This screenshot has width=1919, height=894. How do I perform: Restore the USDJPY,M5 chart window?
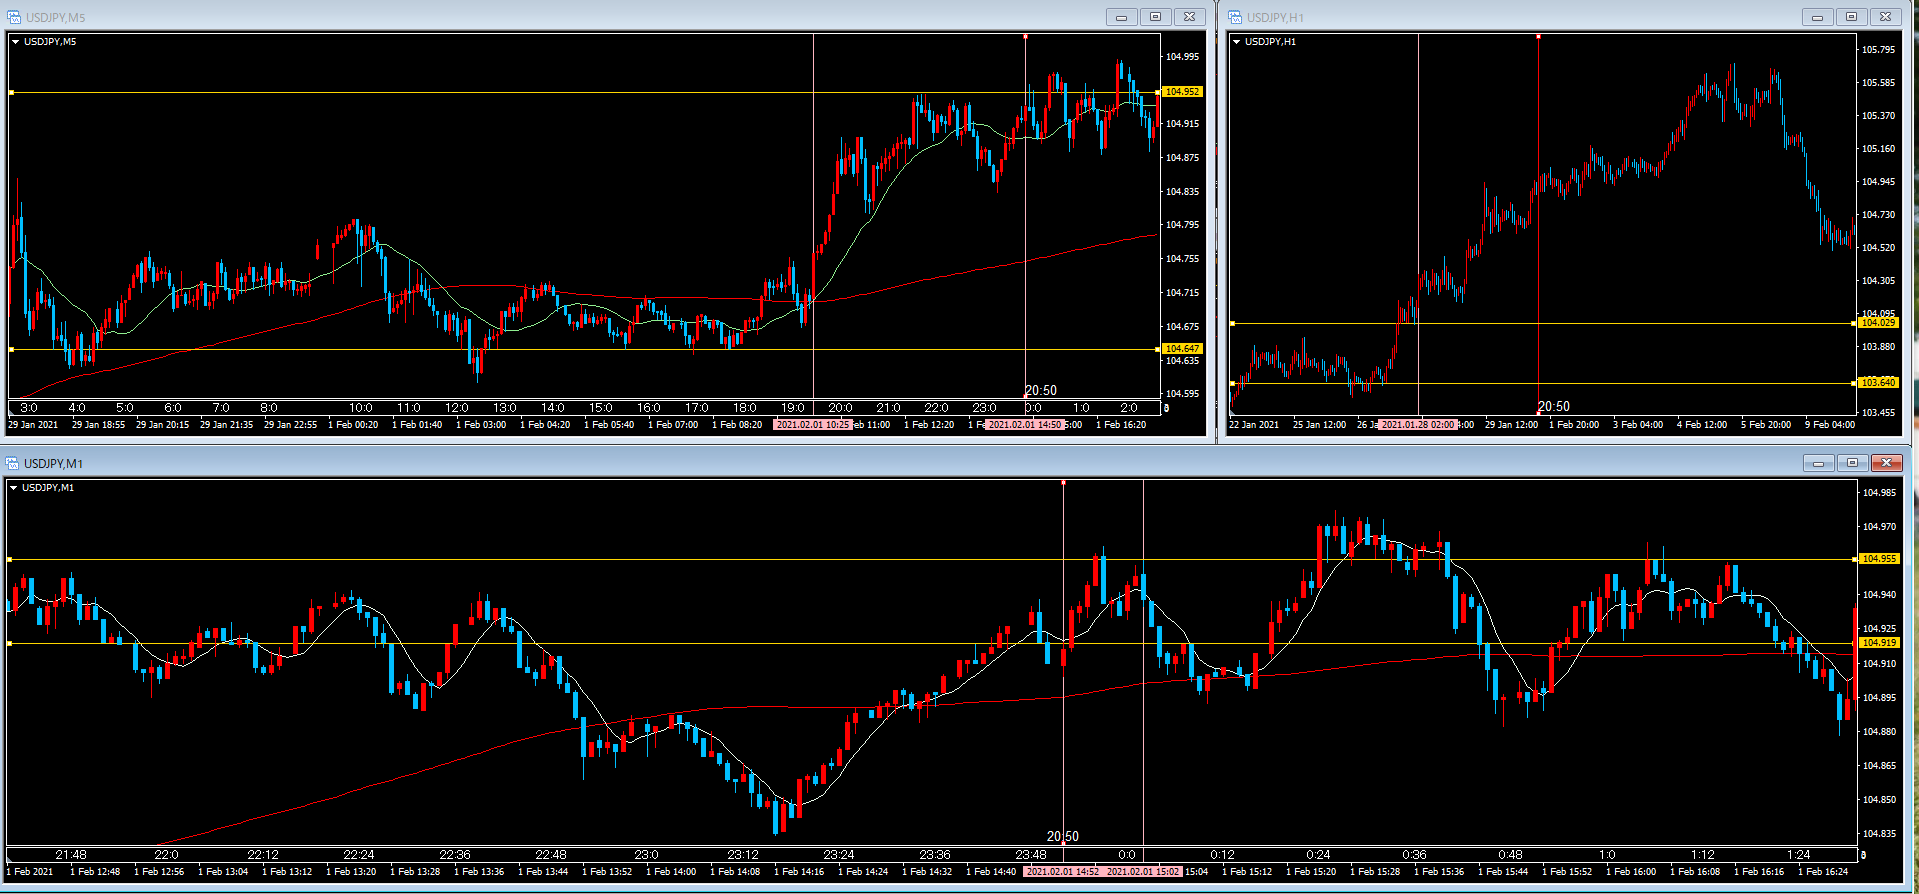pyautogui.click(x=1155, y=17)
